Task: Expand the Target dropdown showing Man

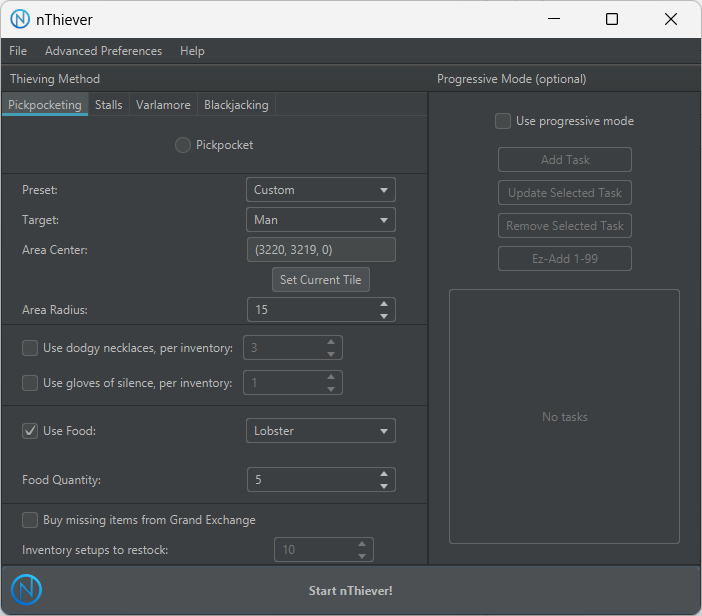Action: (x=320, y=220)
